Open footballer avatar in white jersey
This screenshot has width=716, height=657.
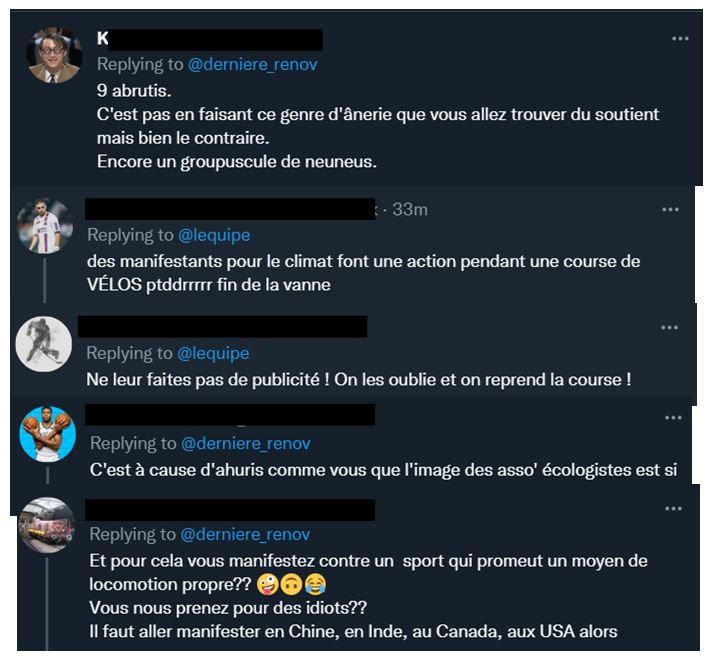click(45, 226)
